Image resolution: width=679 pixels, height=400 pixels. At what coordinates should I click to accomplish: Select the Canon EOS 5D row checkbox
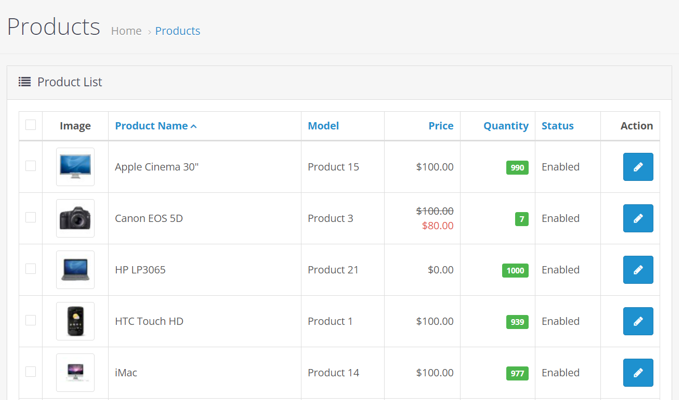pos(30,217)
